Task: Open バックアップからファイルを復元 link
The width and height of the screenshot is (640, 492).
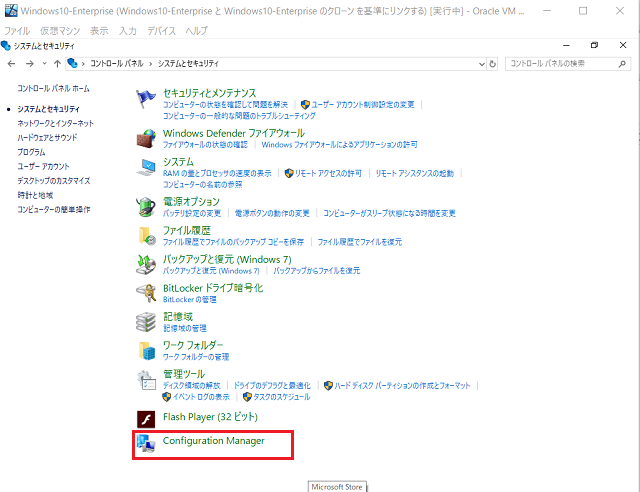Action: [x=317, y=271]
